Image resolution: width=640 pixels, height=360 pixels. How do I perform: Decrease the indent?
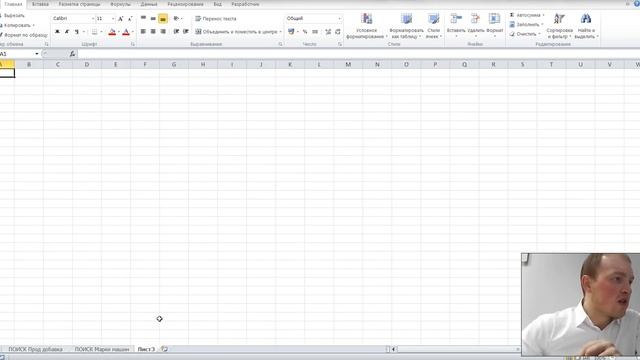click(x=176, y=32)
